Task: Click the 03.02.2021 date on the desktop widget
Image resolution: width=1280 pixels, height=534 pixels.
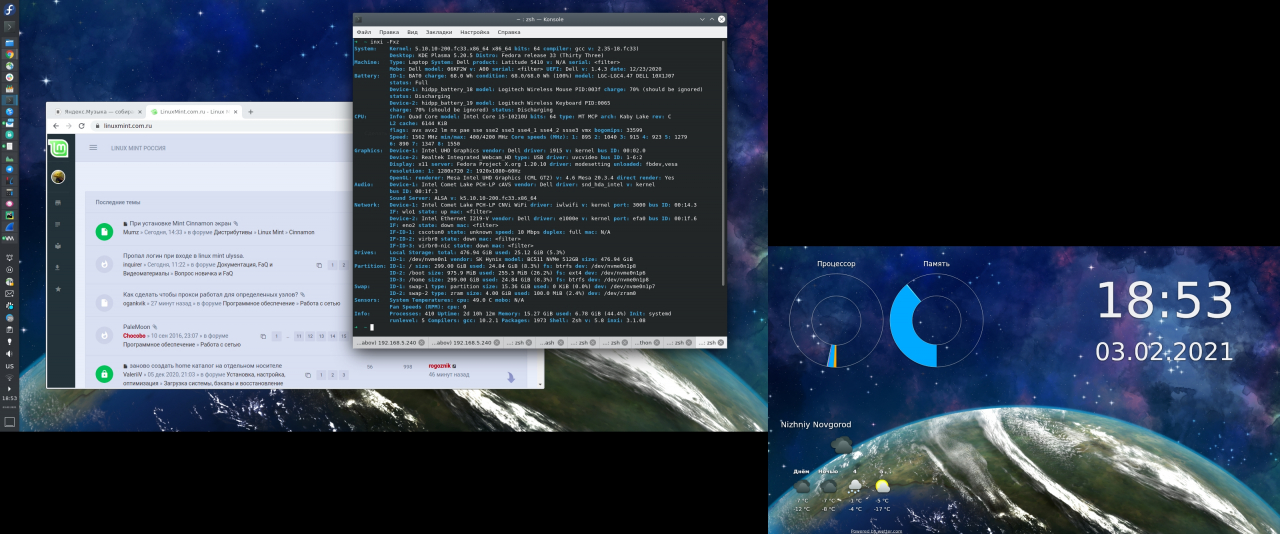Action: (x=1165, y=352)
